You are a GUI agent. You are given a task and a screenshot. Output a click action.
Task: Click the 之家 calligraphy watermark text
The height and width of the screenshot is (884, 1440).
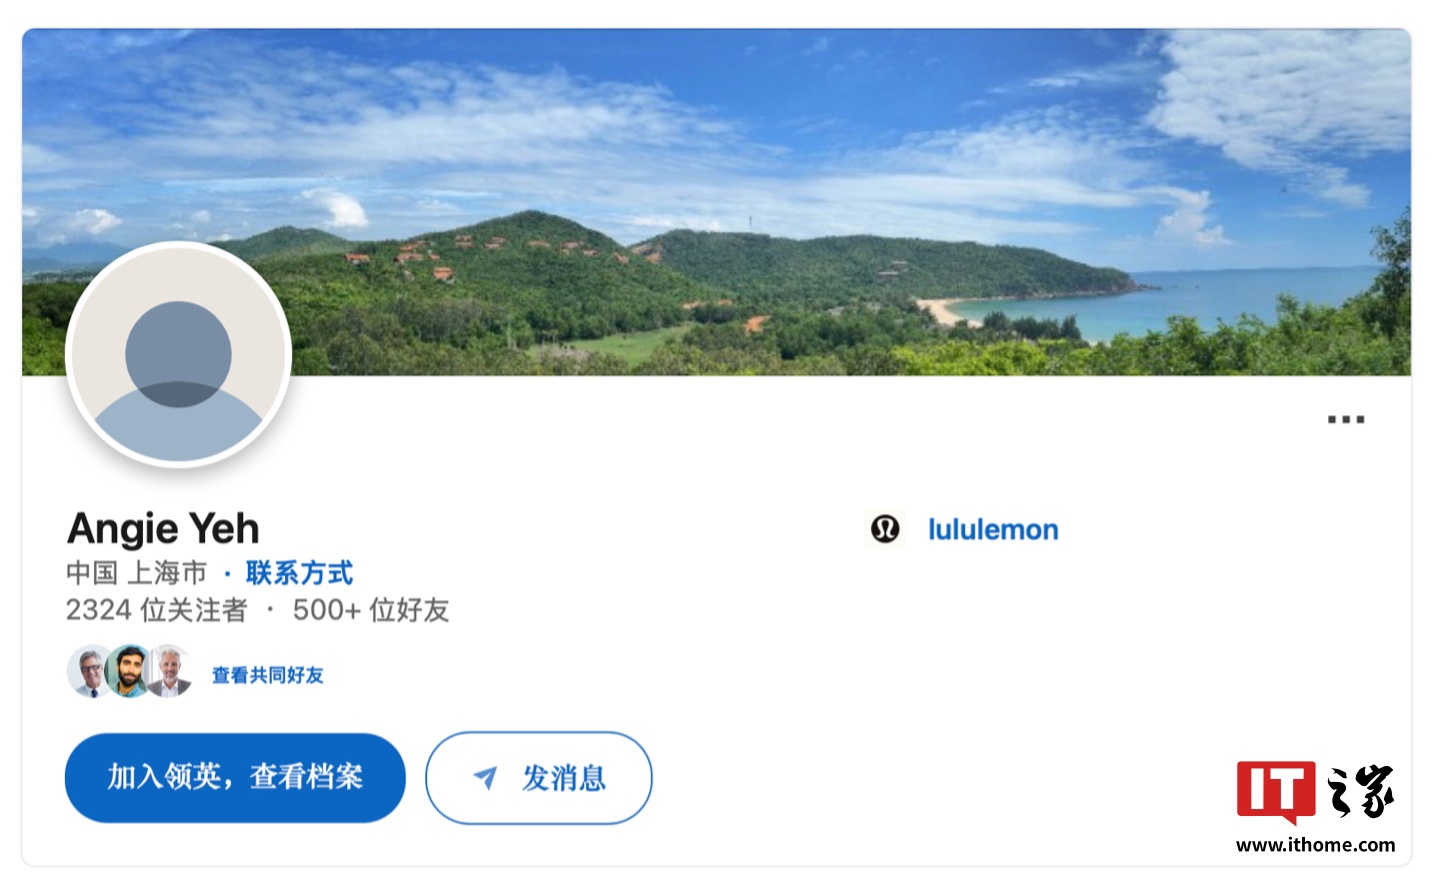(1361, 790)
